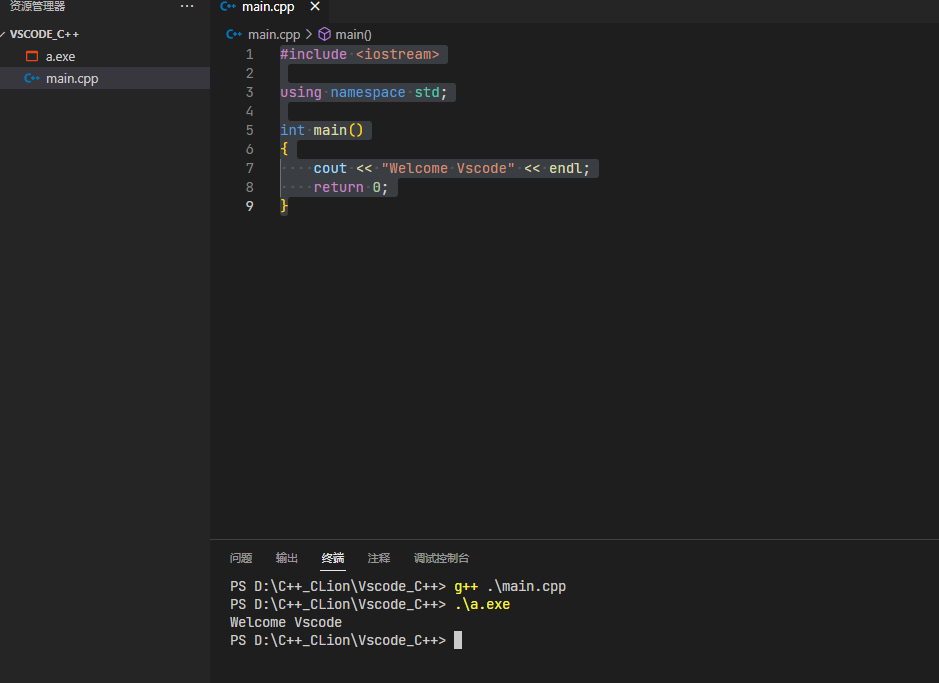Click the C++ icon beside main.cpp in Explorer
Viewport: 939px width, 683px height.
pos(32,78)
